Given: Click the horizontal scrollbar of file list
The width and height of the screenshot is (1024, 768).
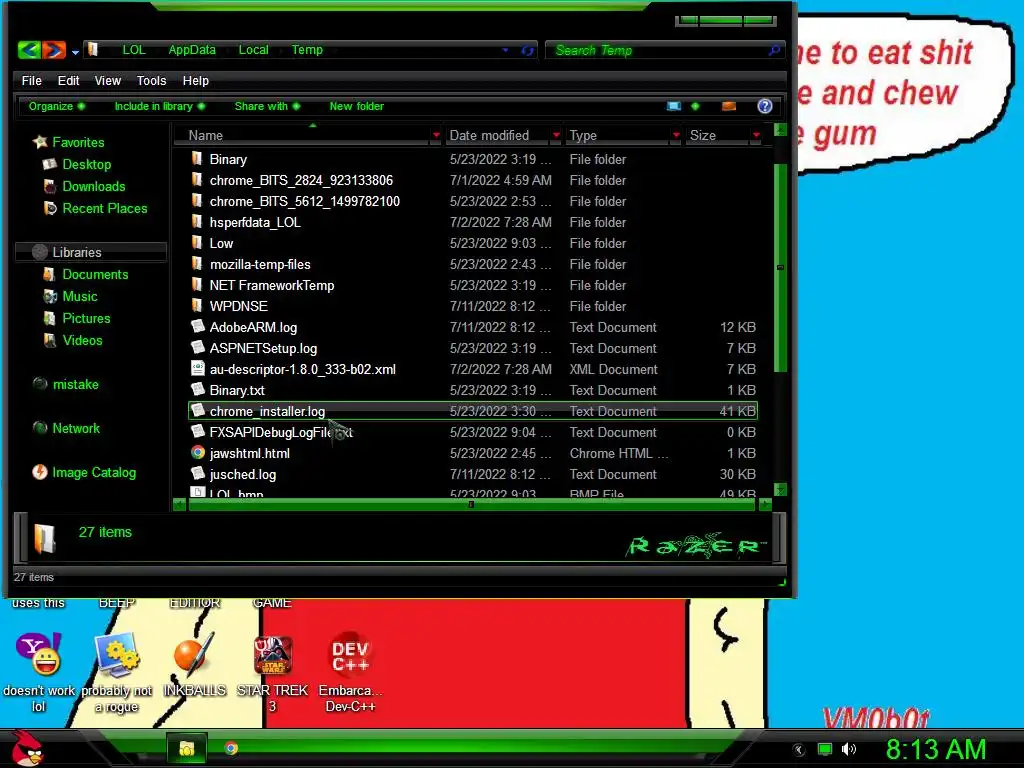Looking at the screenshot, I should [x=473, y=504].
